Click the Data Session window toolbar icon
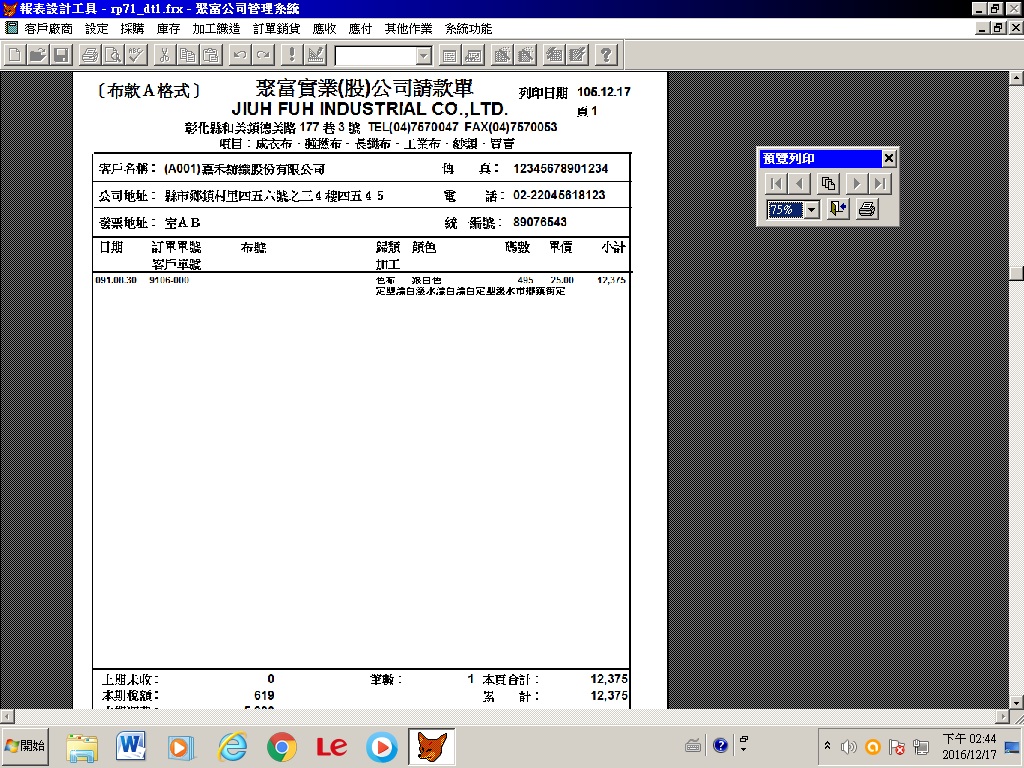Image resolution: width=1024 pixels, height=768 pixels. [x=473, y=55]
